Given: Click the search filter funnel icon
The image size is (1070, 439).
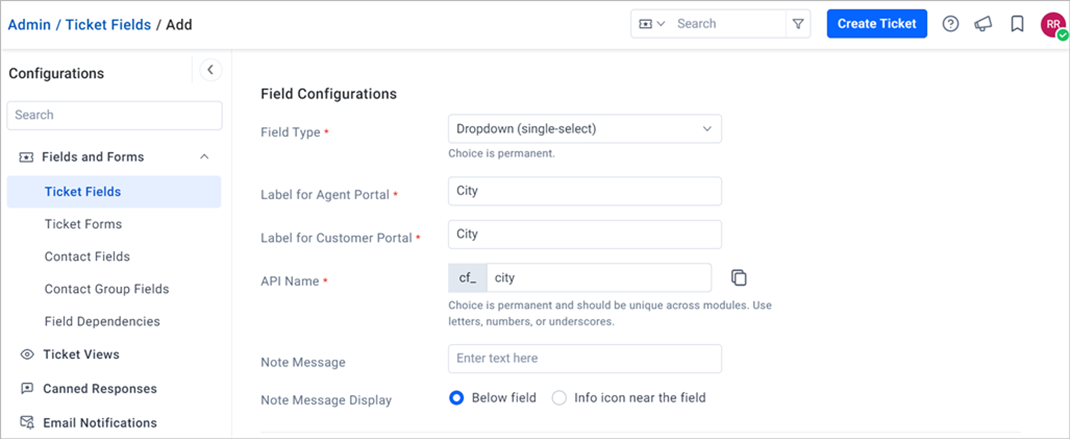Looking at the screenshot, I should (x=798, y=24).
